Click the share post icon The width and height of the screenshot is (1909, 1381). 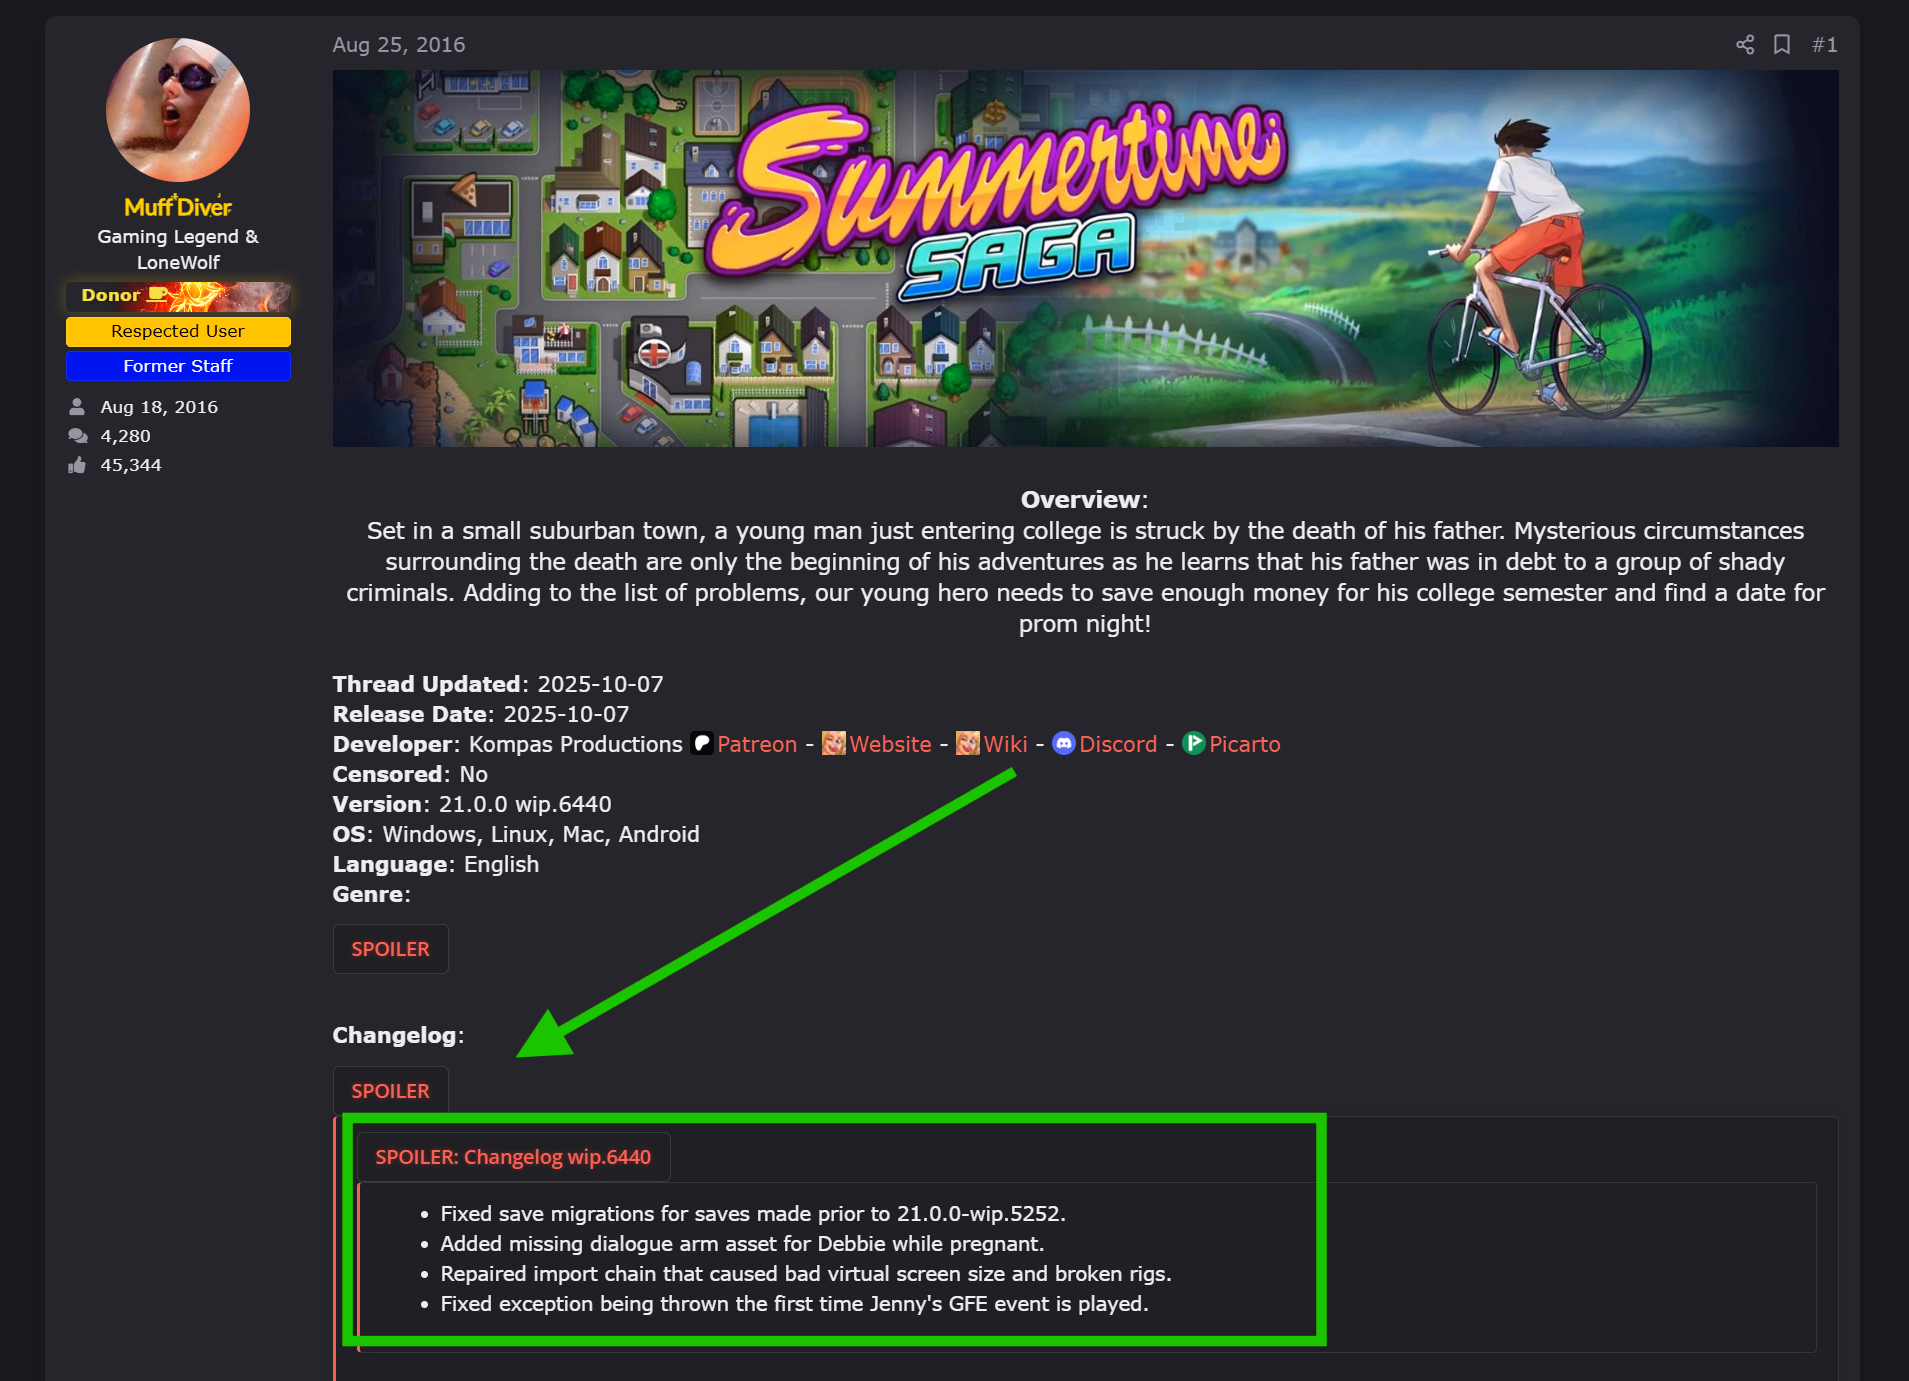[1745, 45]
